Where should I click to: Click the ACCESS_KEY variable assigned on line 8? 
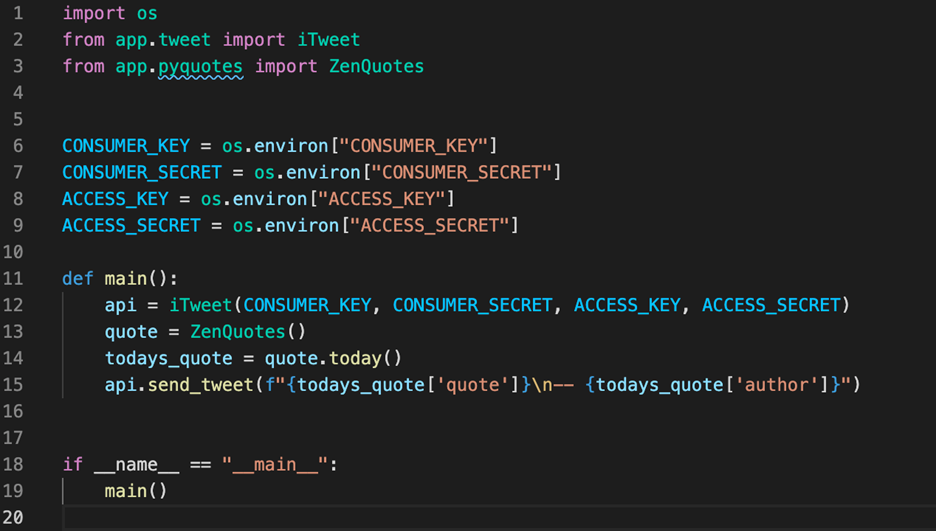pyautogui.click(x=115, y=199)
